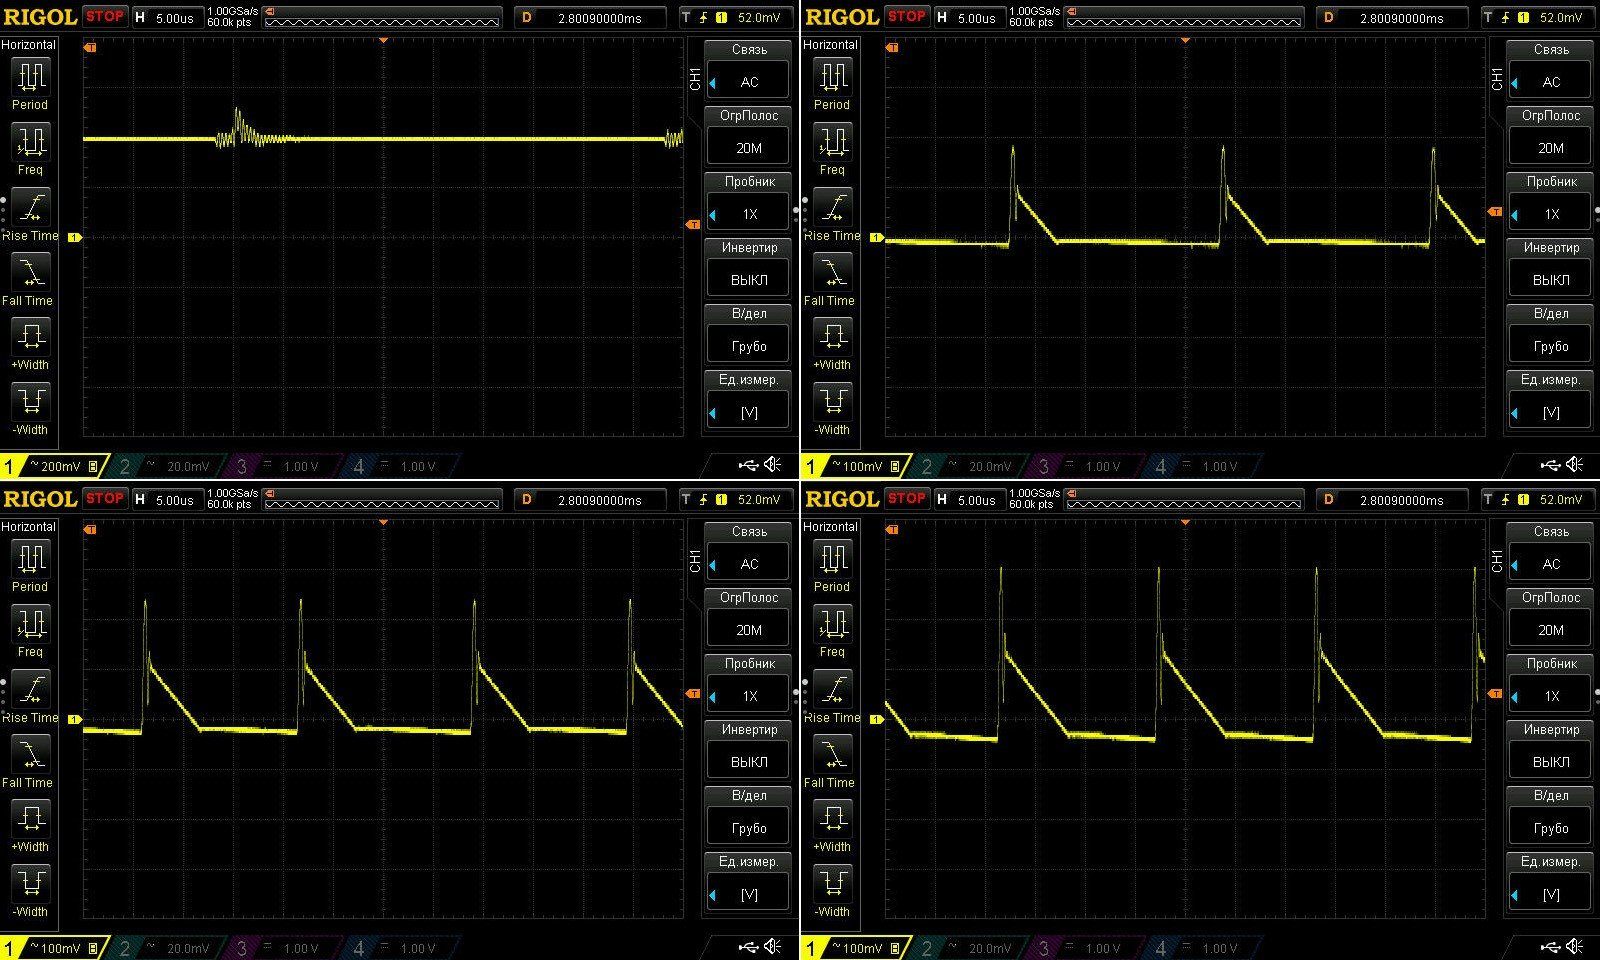Click the speaker sound icon in bottom-right scope
Image resolution: width=1600 pixels, height=960 pixels.
[1575, 946]
